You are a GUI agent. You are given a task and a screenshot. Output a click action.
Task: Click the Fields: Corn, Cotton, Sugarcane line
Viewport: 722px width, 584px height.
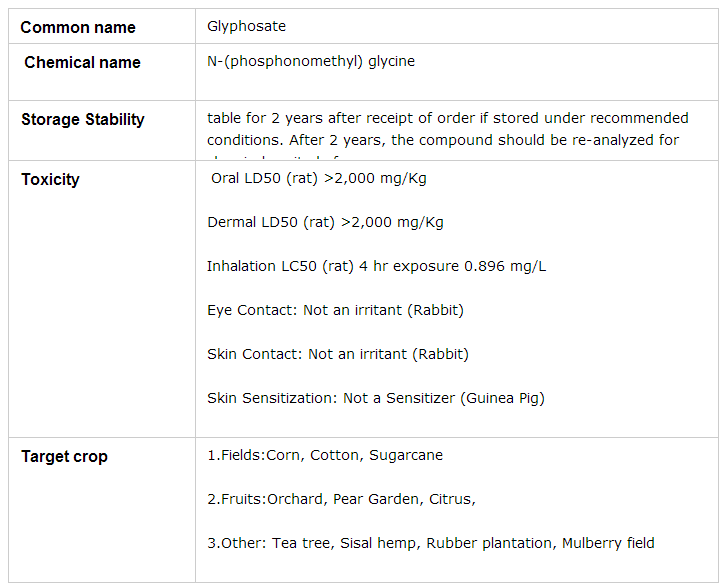click(x=324, y=455)
